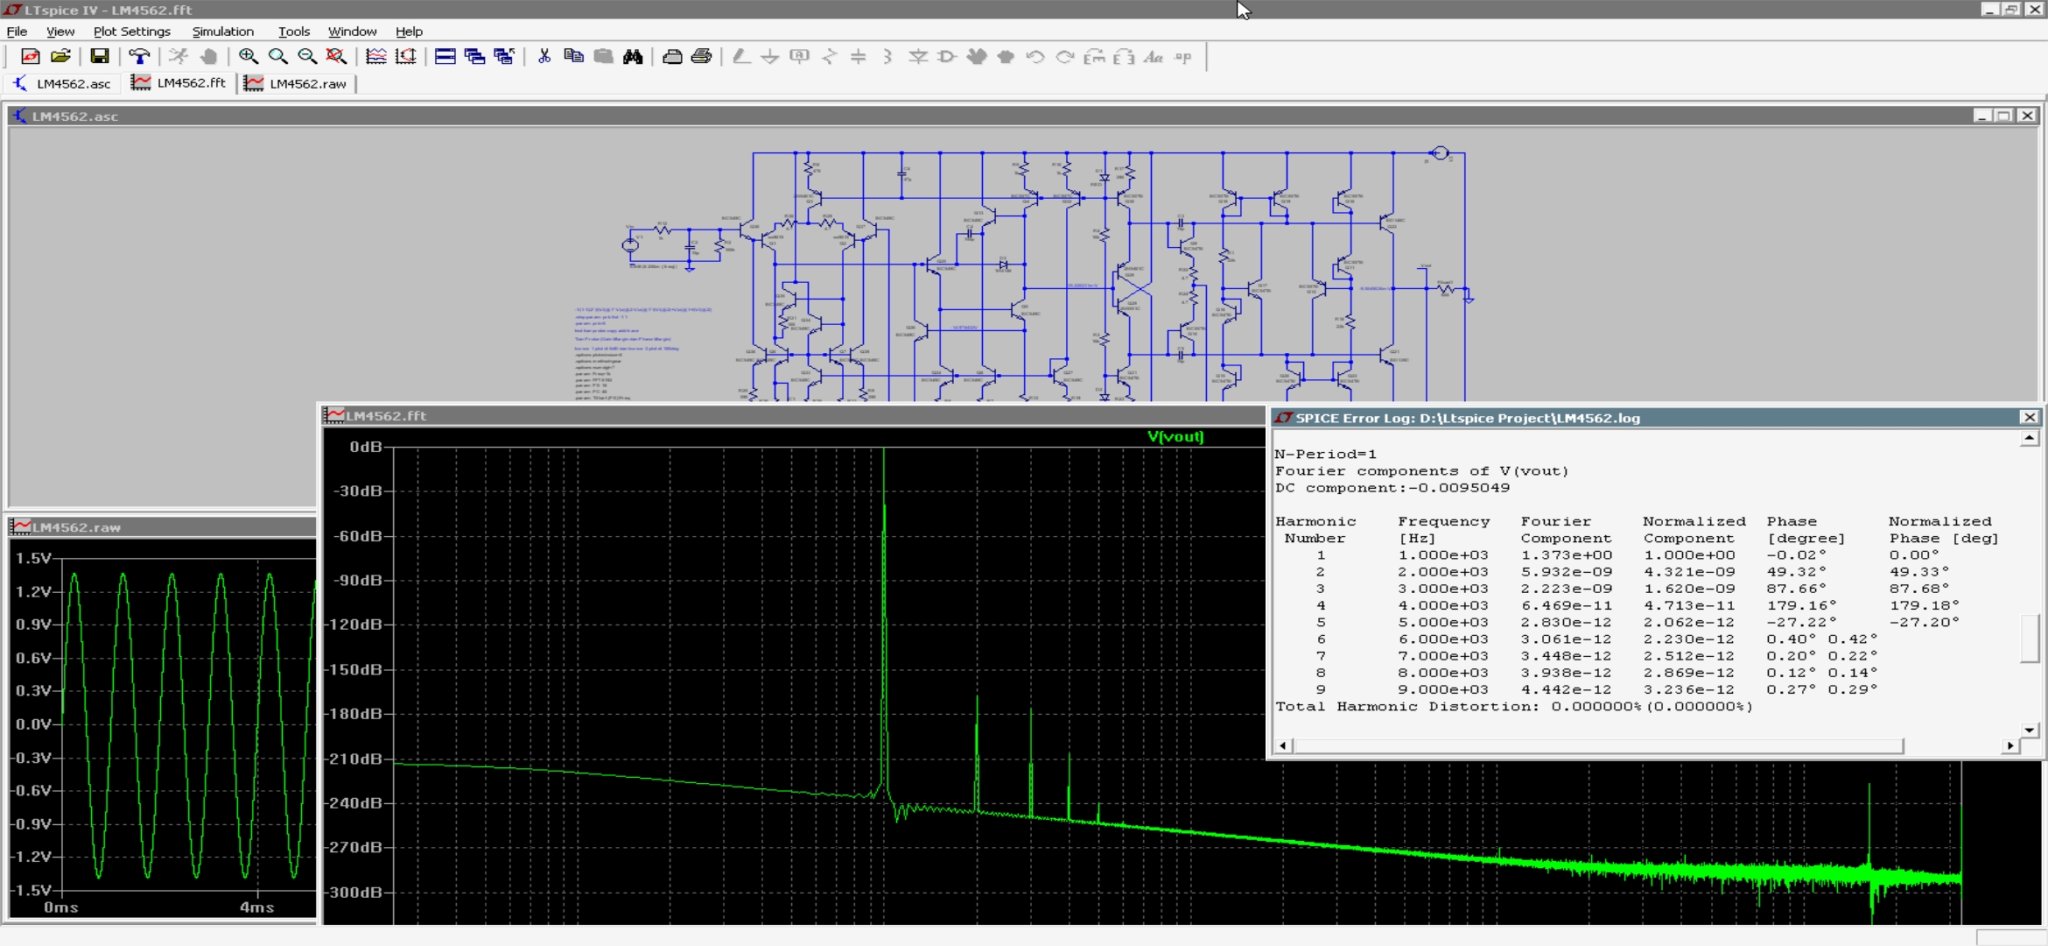The image size is (2048, 946).
Task: Switch to the LM4562.asc tab
Action: click(62, 83)
